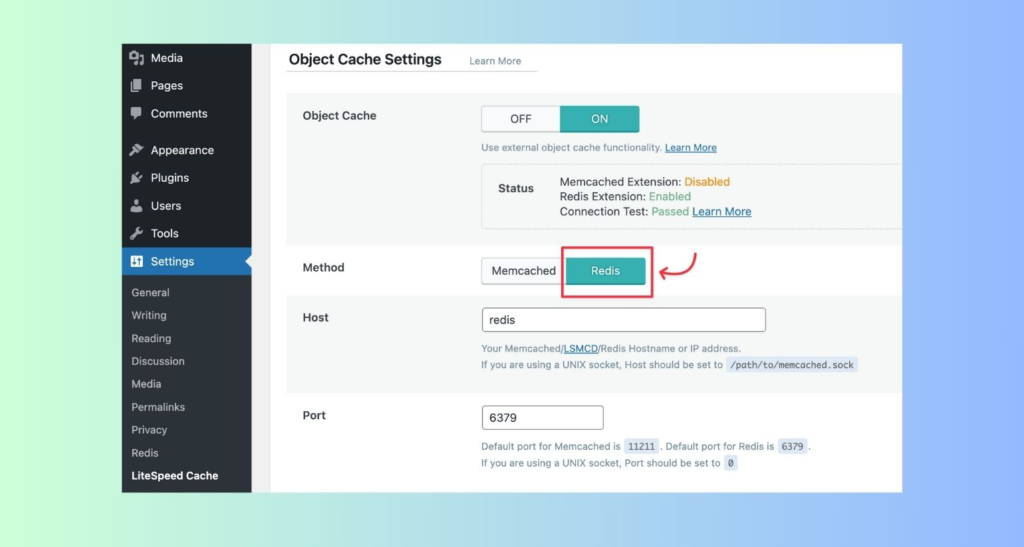Open Plugins using the plug icon

click(x=136, y=178)
